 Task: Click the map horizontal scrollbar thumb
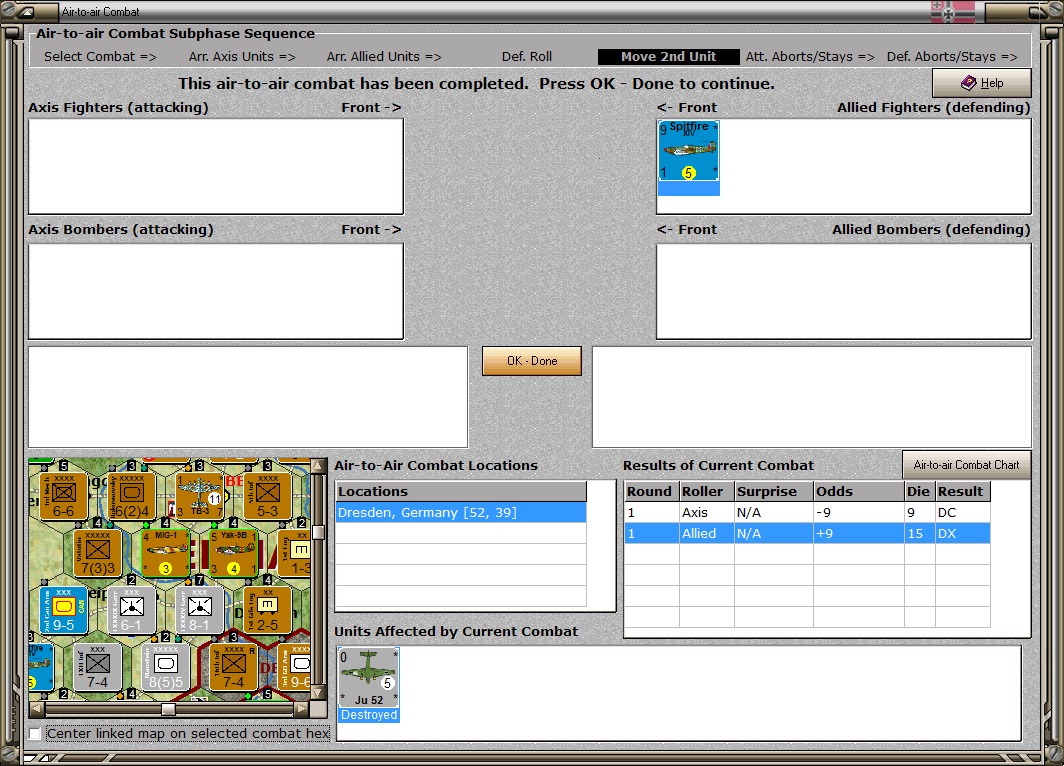click(x=168, y=709)
